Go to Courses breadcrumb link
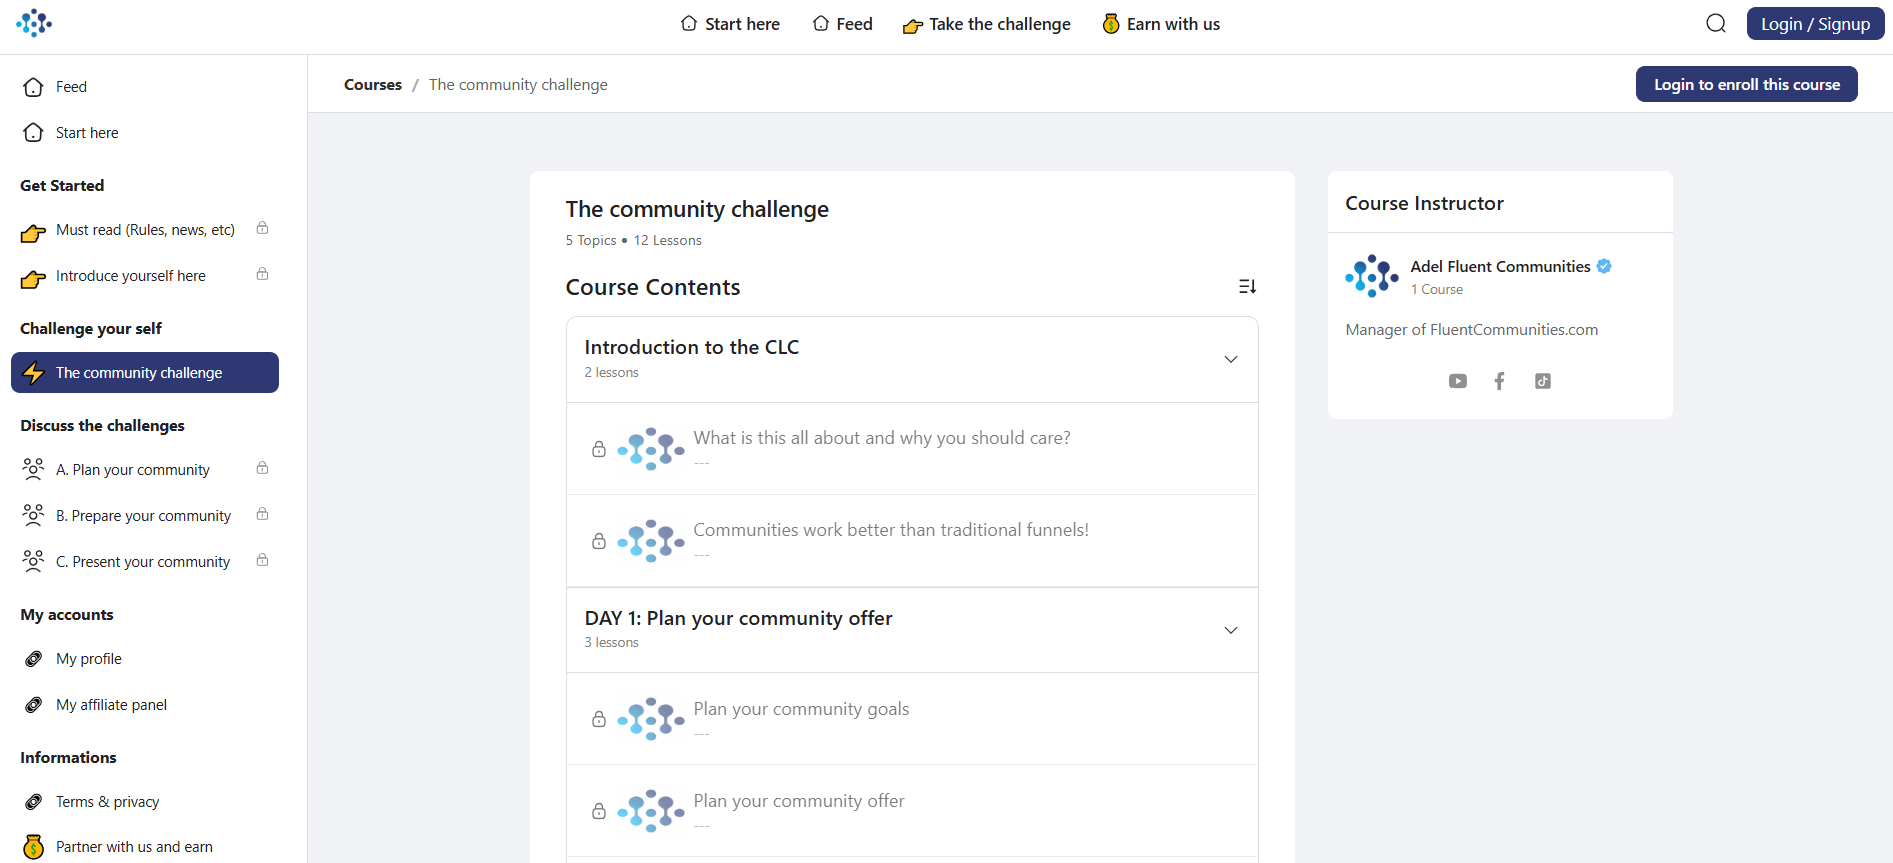This screenshot has width=1893, height=863. click(373, 85)
